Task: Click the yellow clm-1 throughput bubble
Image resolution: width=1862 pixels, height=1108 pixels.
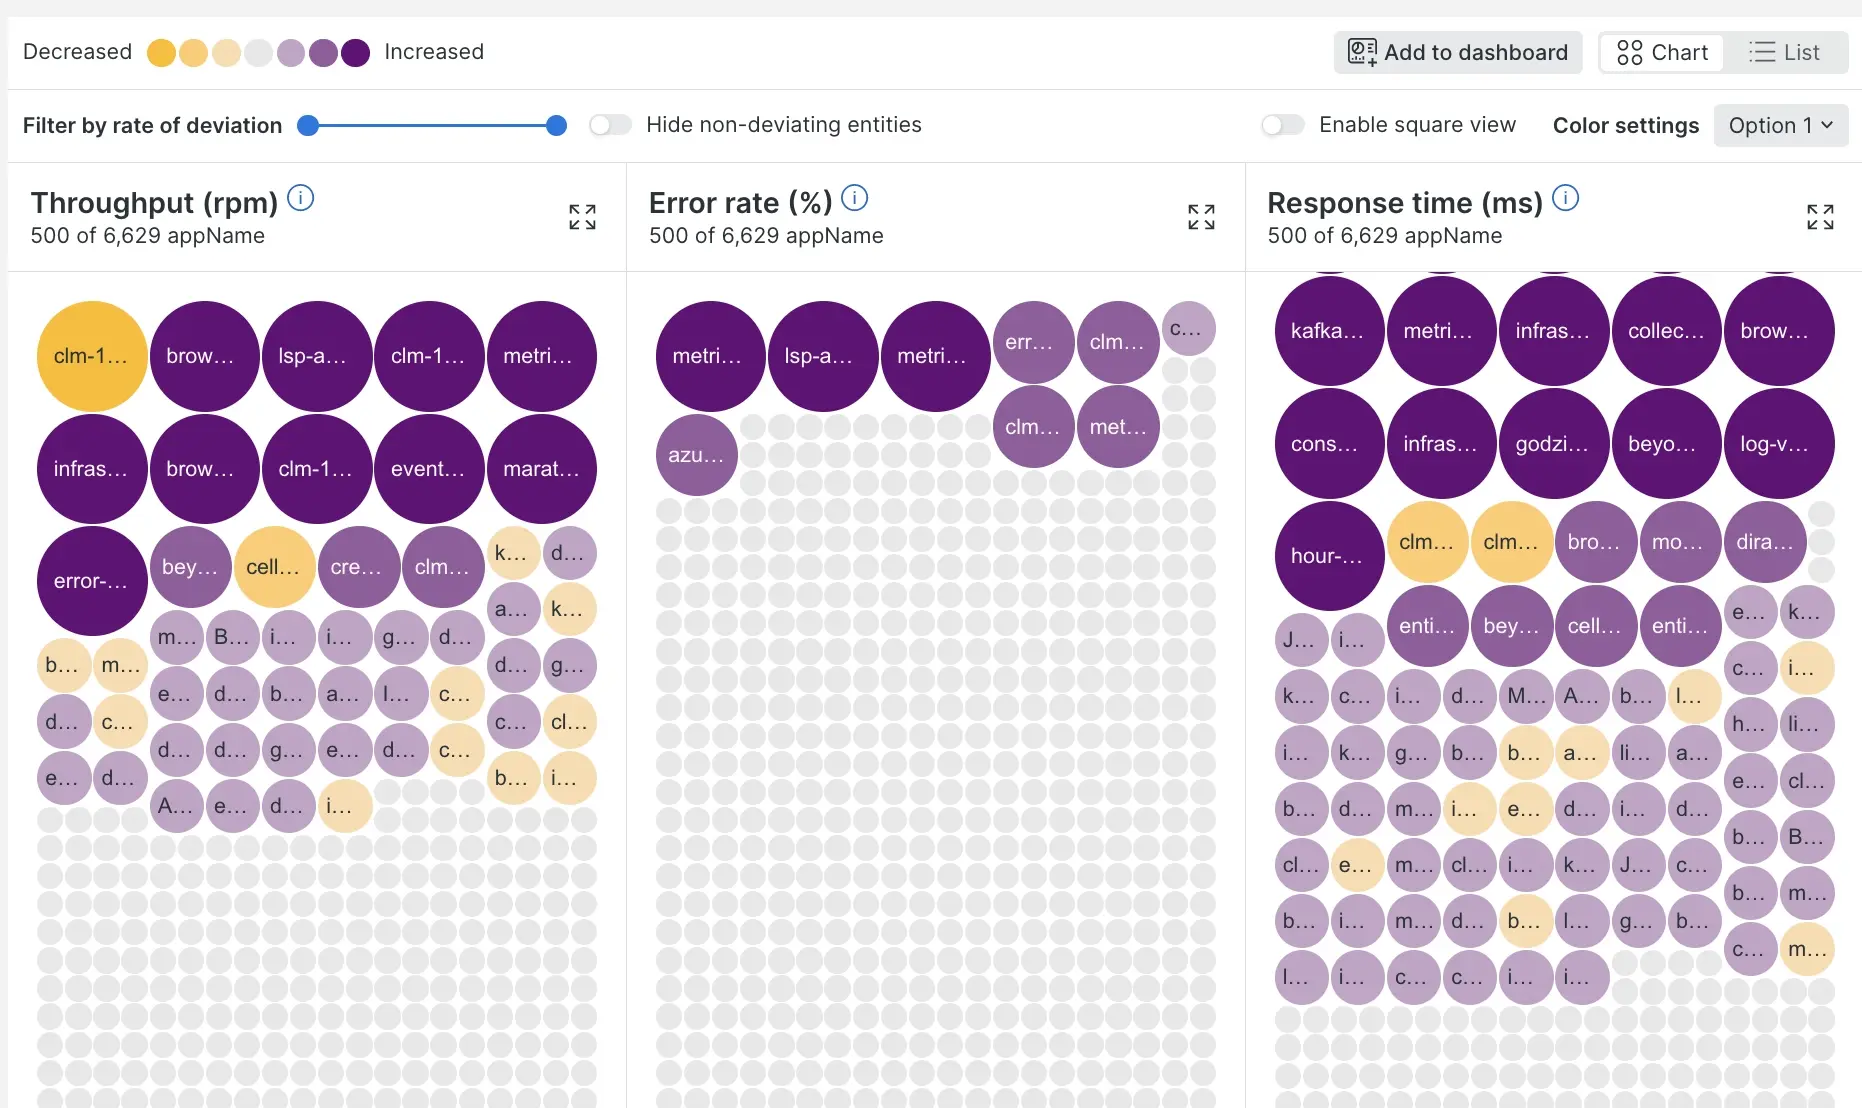Action: (92, 356)
